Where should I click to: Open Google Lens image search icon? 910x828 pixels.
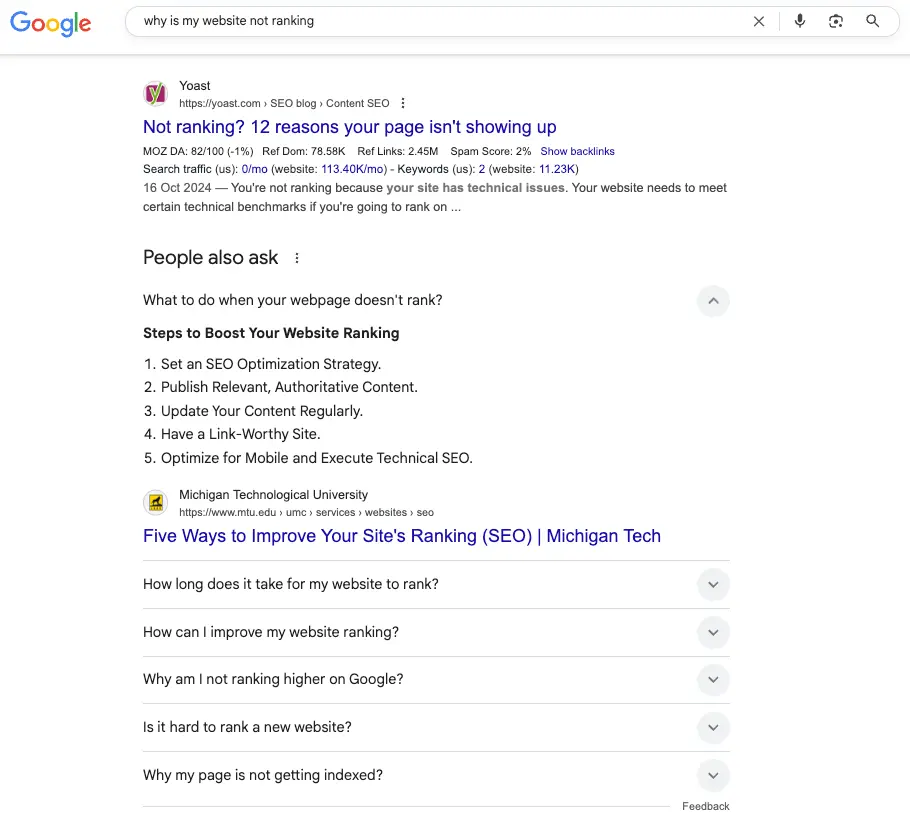[x=836, y=21]
